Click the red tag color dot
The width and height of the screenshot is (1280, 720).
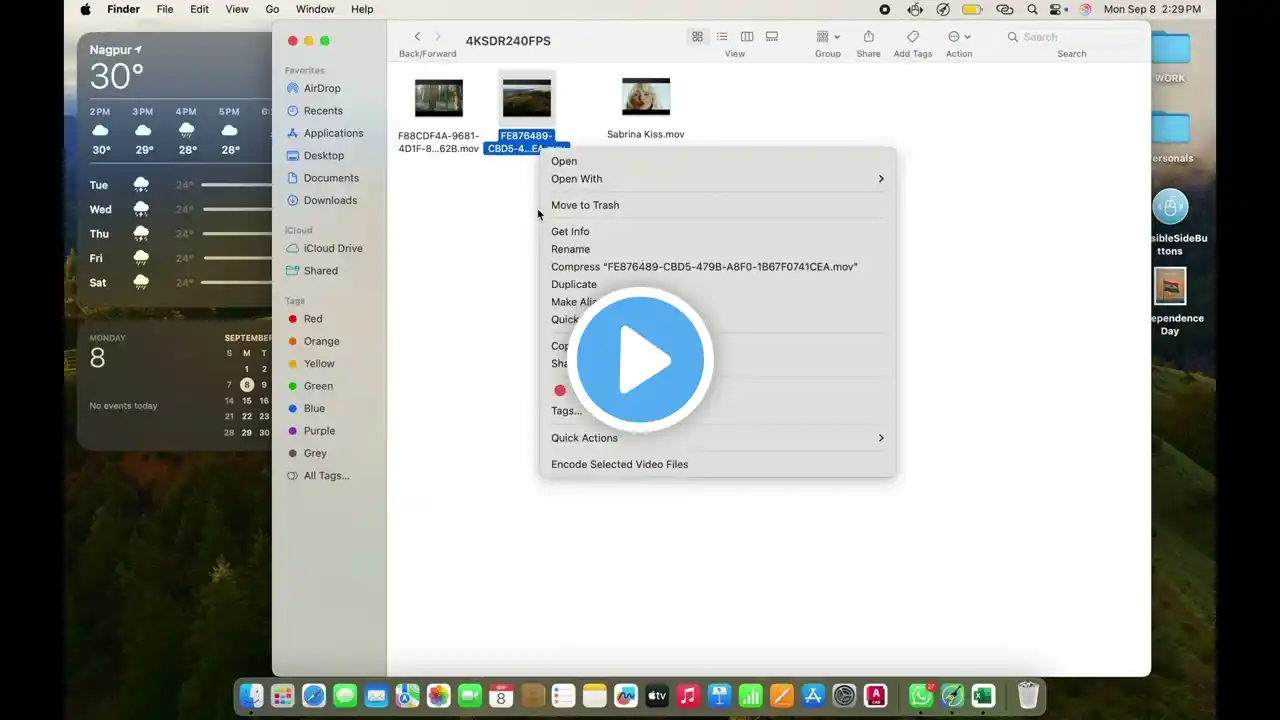pos(560,390)
